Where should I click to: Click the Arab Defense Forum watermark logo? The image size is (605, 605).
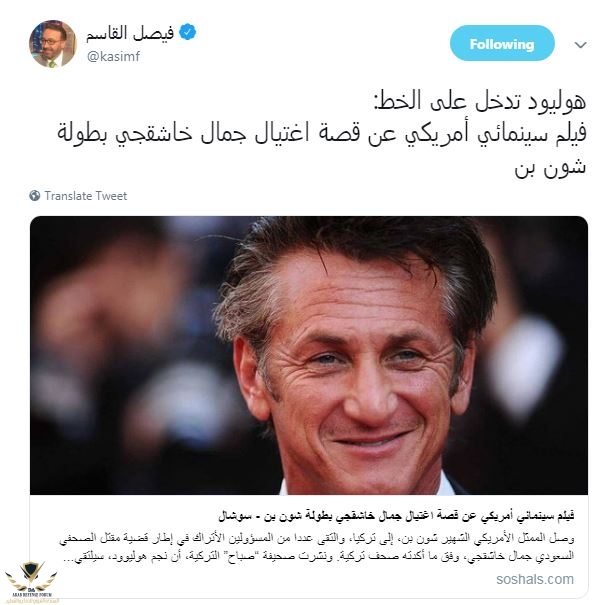[31, 575]
